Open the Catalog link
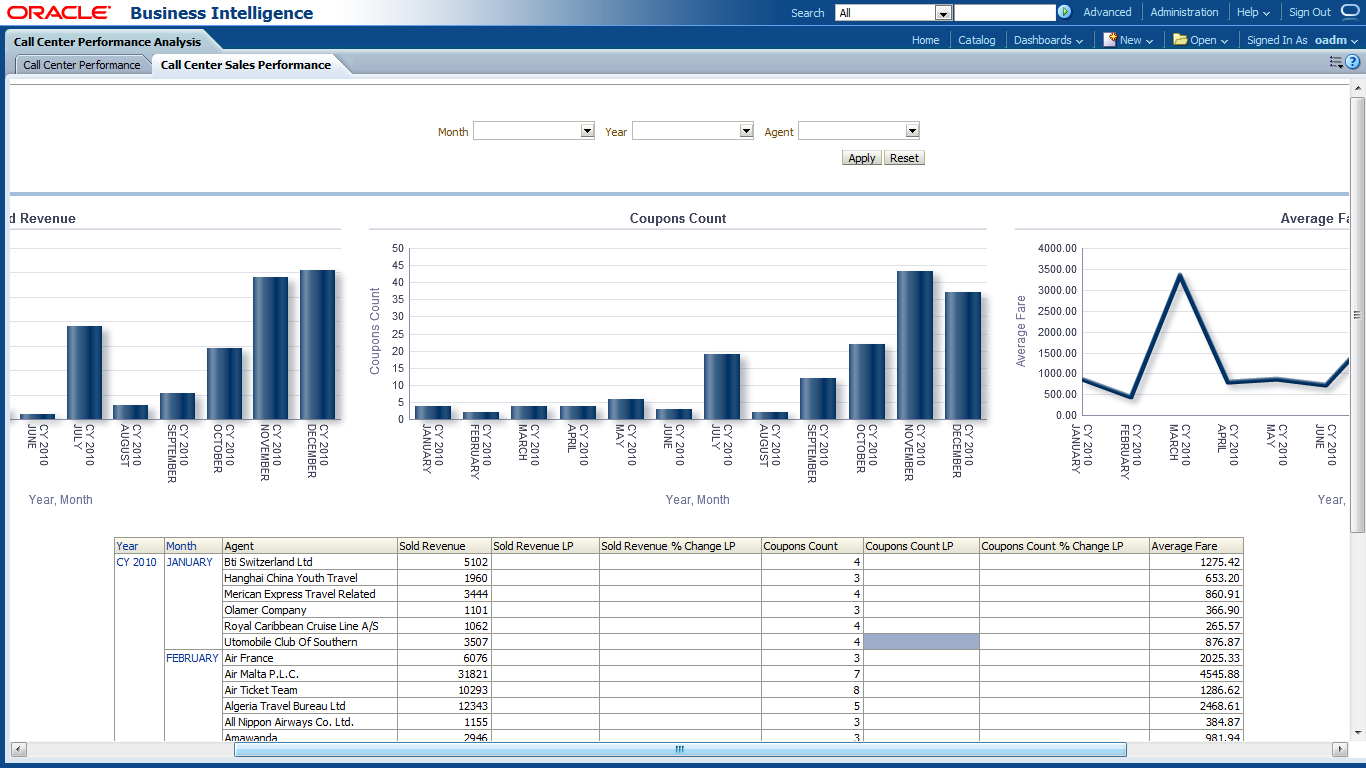Image resolution: width=1366 pixels, height=768 pixels. 977,40
